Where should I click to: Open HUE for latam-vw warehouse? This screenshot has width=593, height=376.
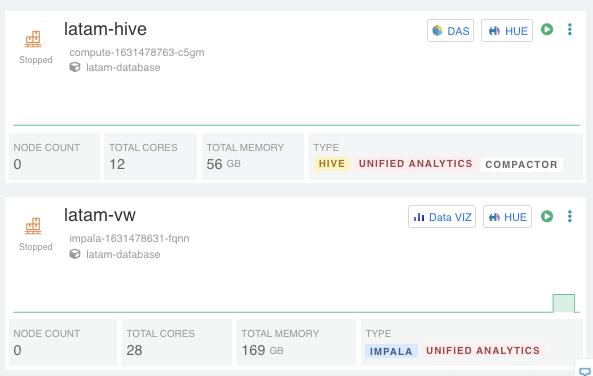coord(507,217)
